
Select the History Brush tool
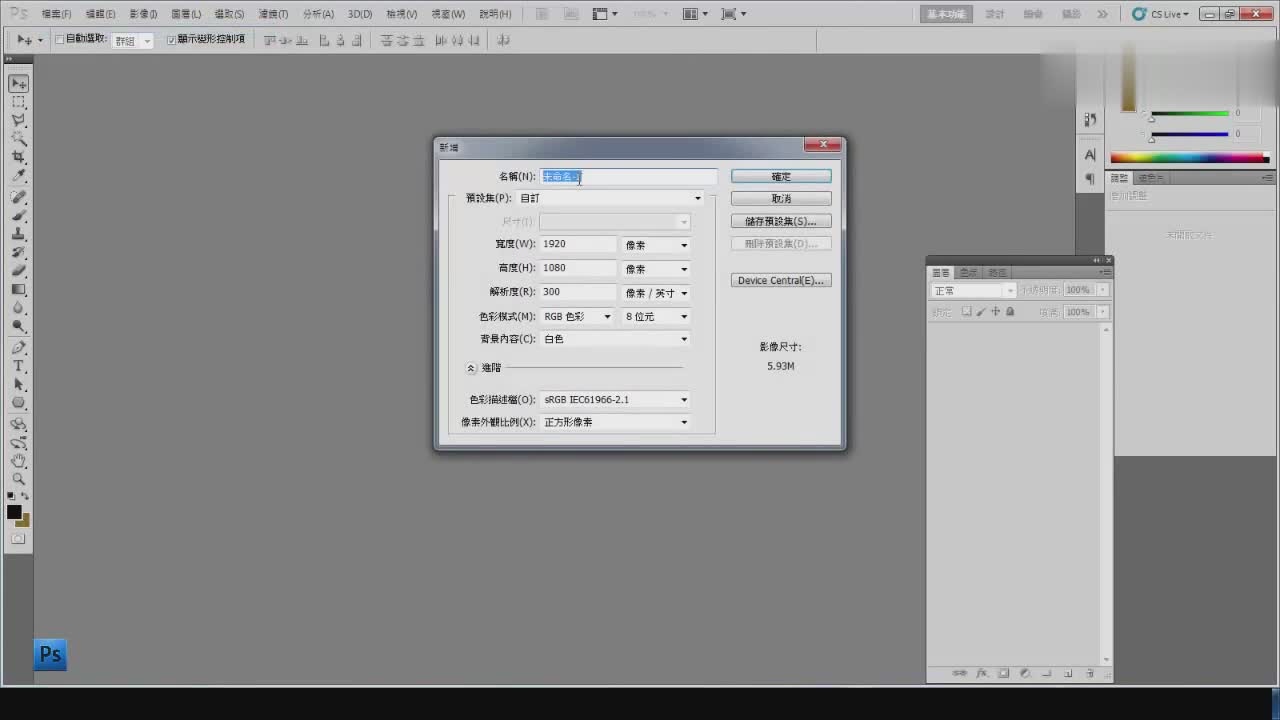click(x=18, y=252)
